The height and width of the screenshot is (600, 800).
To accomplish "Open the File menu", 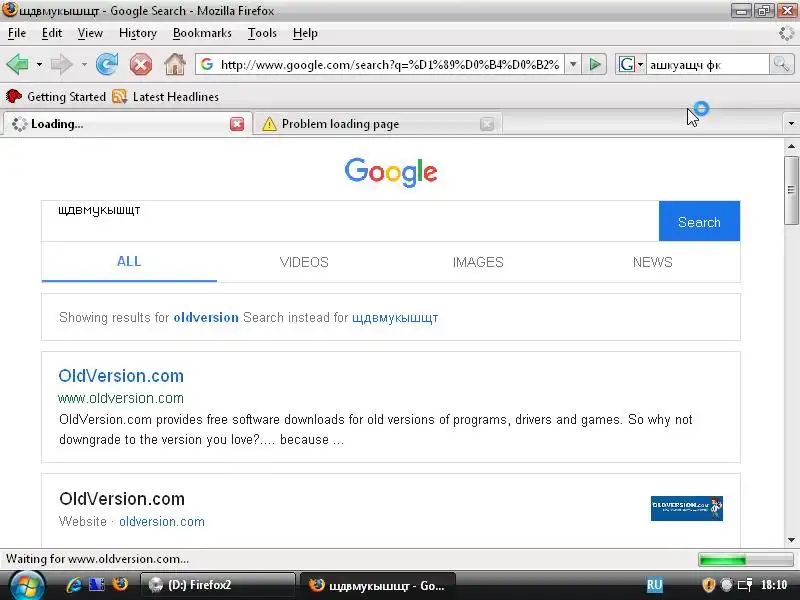I will pyautogui.click(x=17, y=33).
